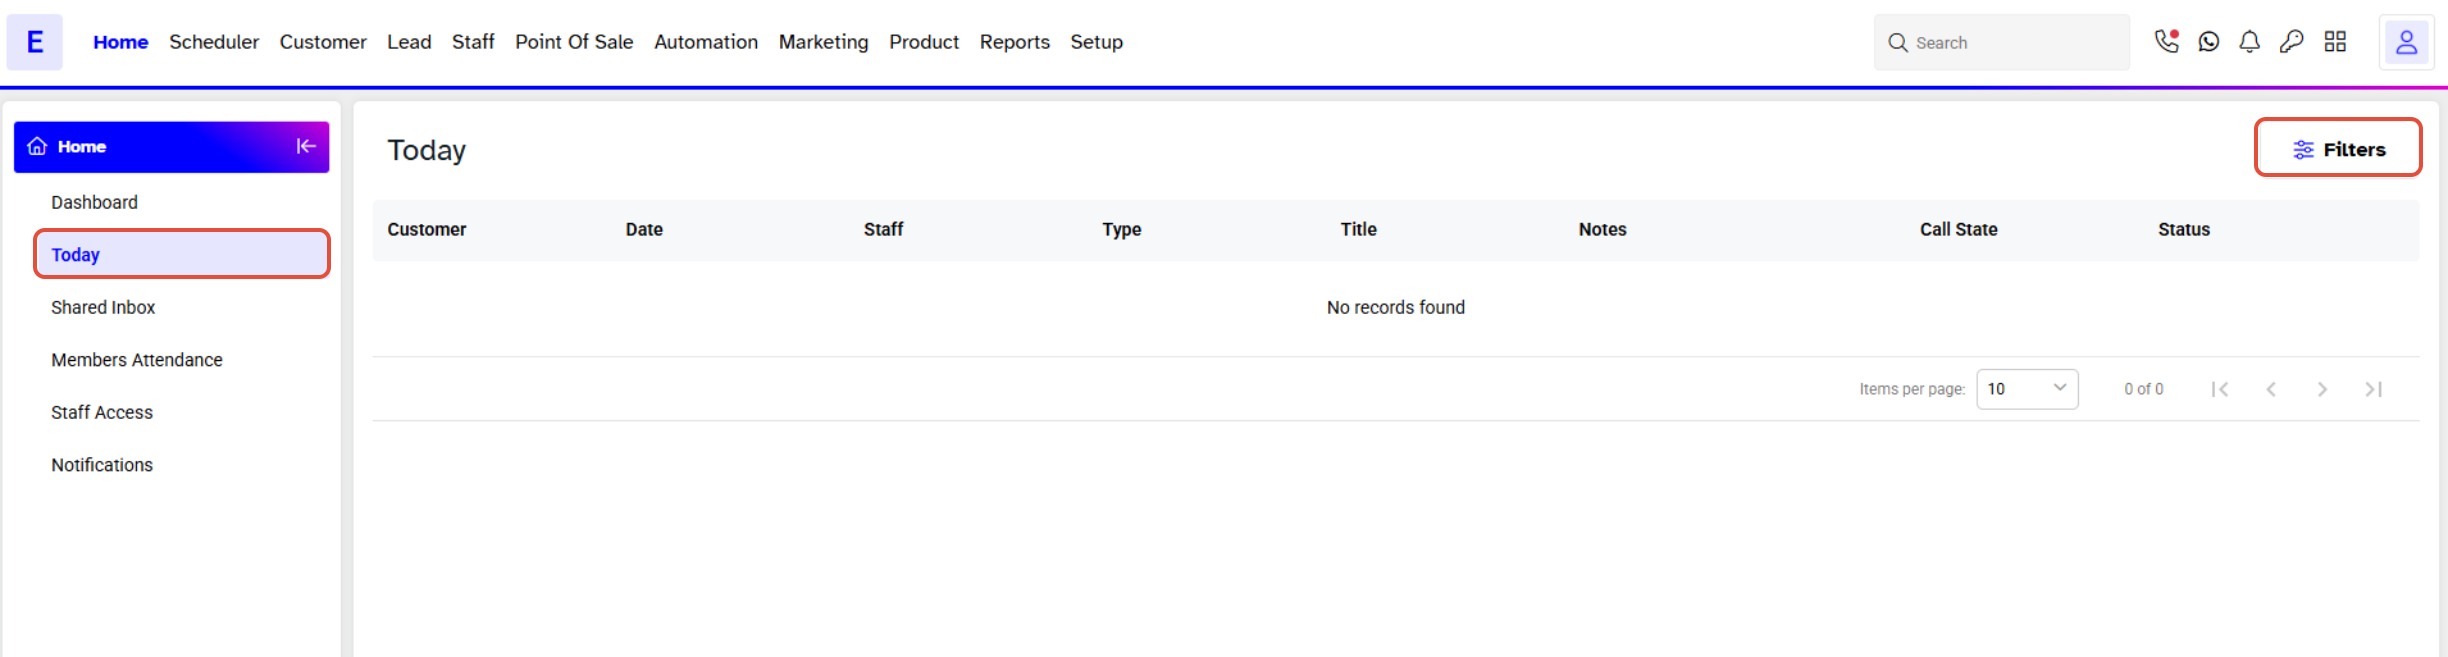This screenshot has height=657, width=2448.
Task: Open Shared Inbox in sidebar
Action: click(103, 307)
